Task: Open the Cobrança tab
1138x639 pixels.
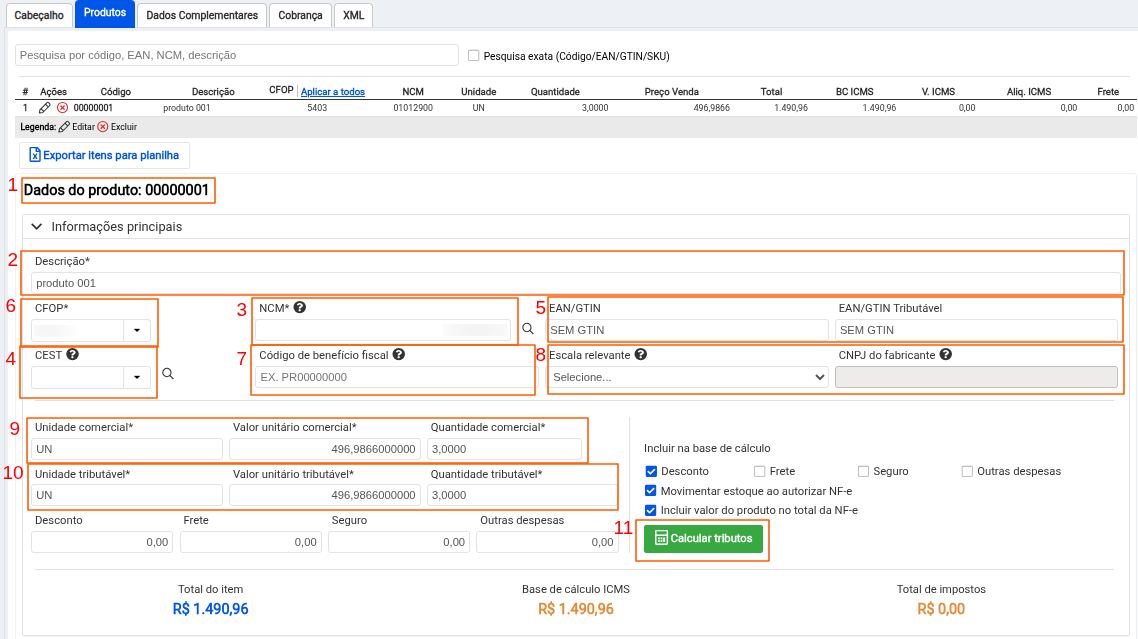Action: 300,15
